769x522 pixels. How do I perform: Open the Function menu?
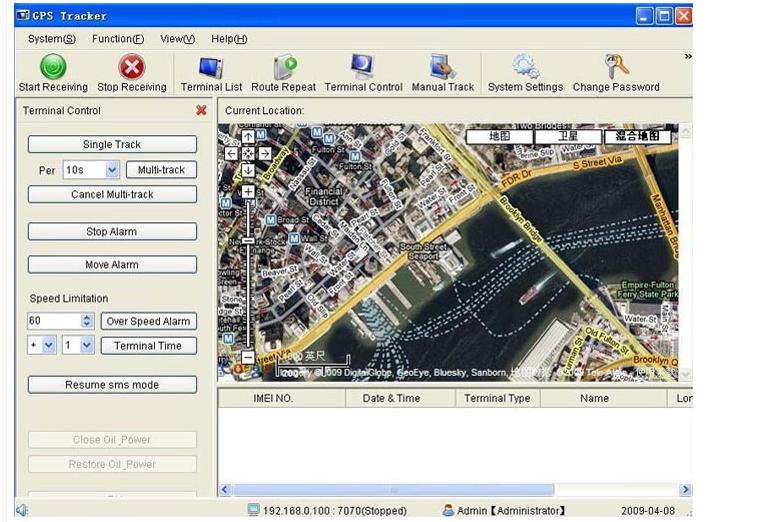tap(117, 39)
